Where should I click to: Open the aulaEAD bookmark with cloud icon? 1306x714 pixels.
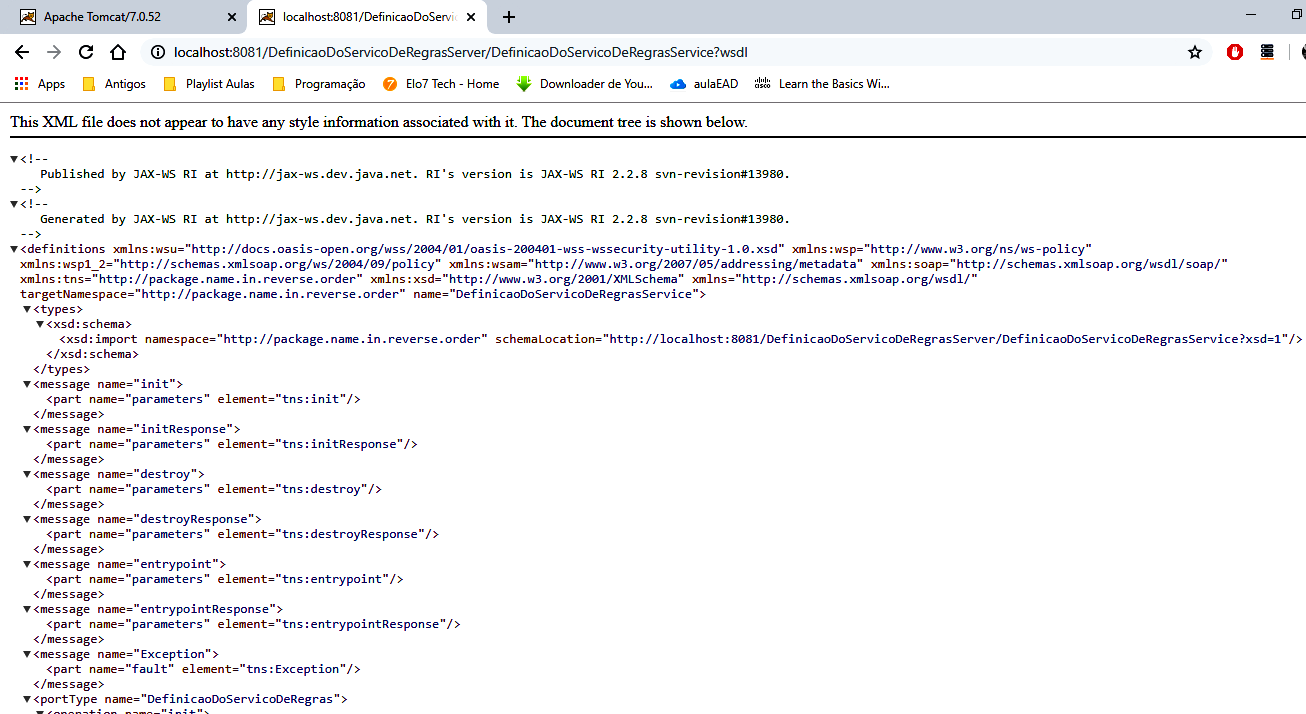pyautogui.click(x=677, y=84)
